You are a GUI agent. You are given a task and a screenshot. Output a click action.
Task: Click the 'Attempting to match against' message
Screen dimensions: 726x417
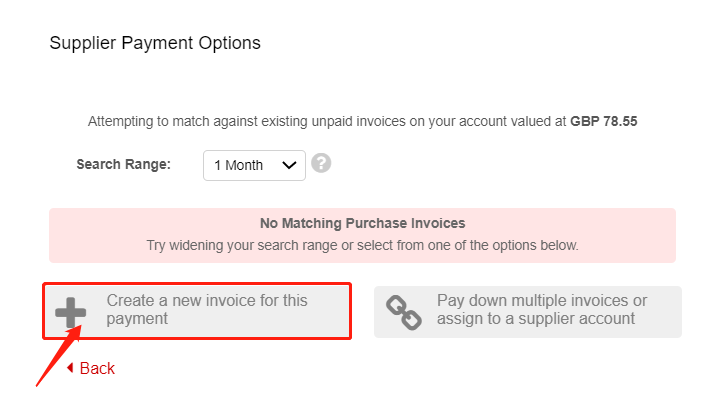tap(327, 122)
